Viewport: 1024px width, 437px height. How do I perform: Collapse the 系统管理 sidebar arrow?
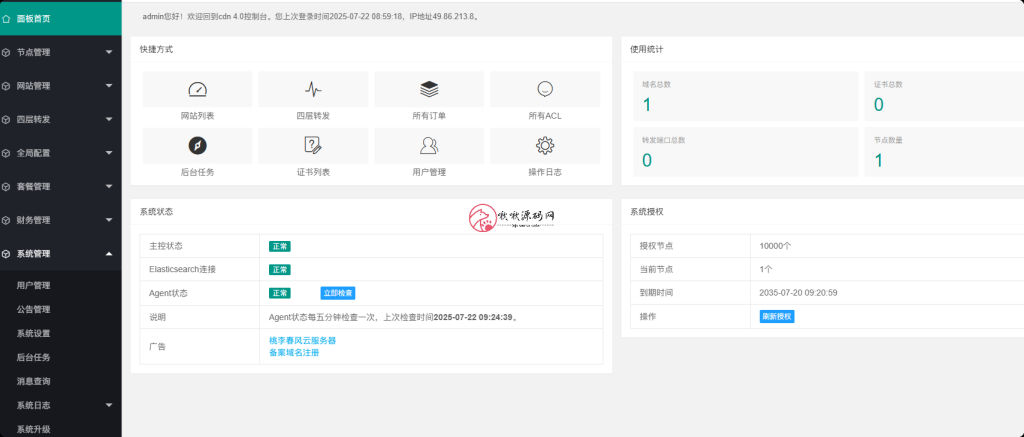point(109,253)
